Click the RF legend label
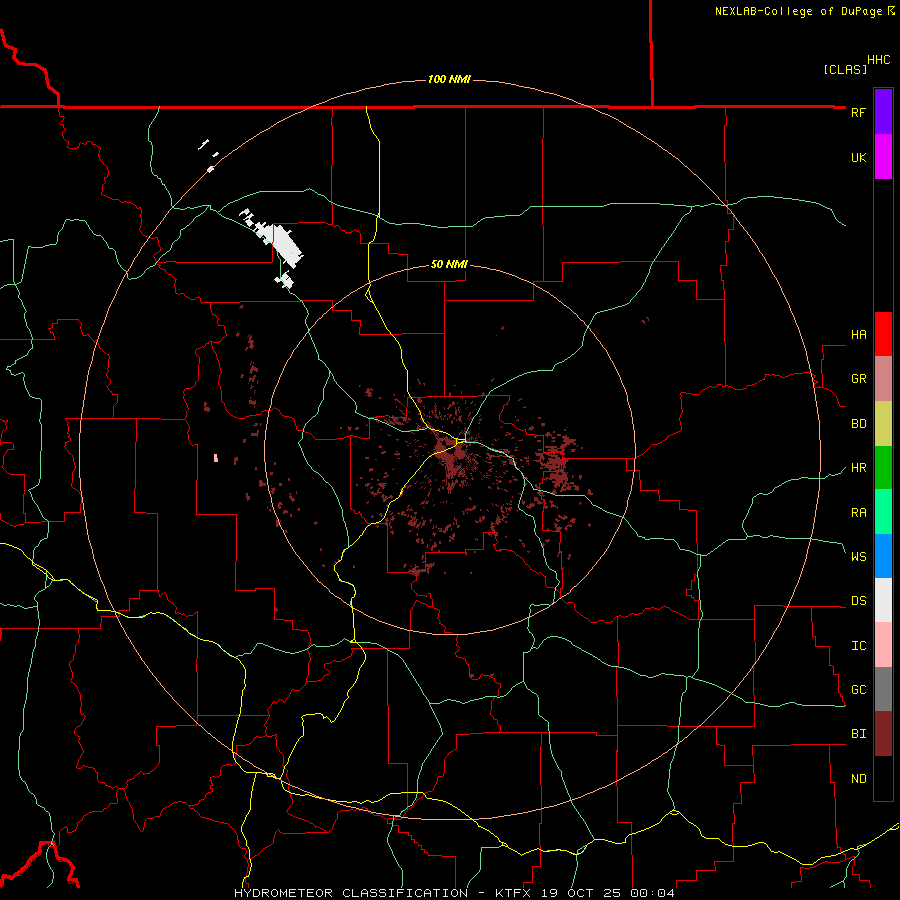The height and width of the screenshot is (900, 900). [858, 112]
